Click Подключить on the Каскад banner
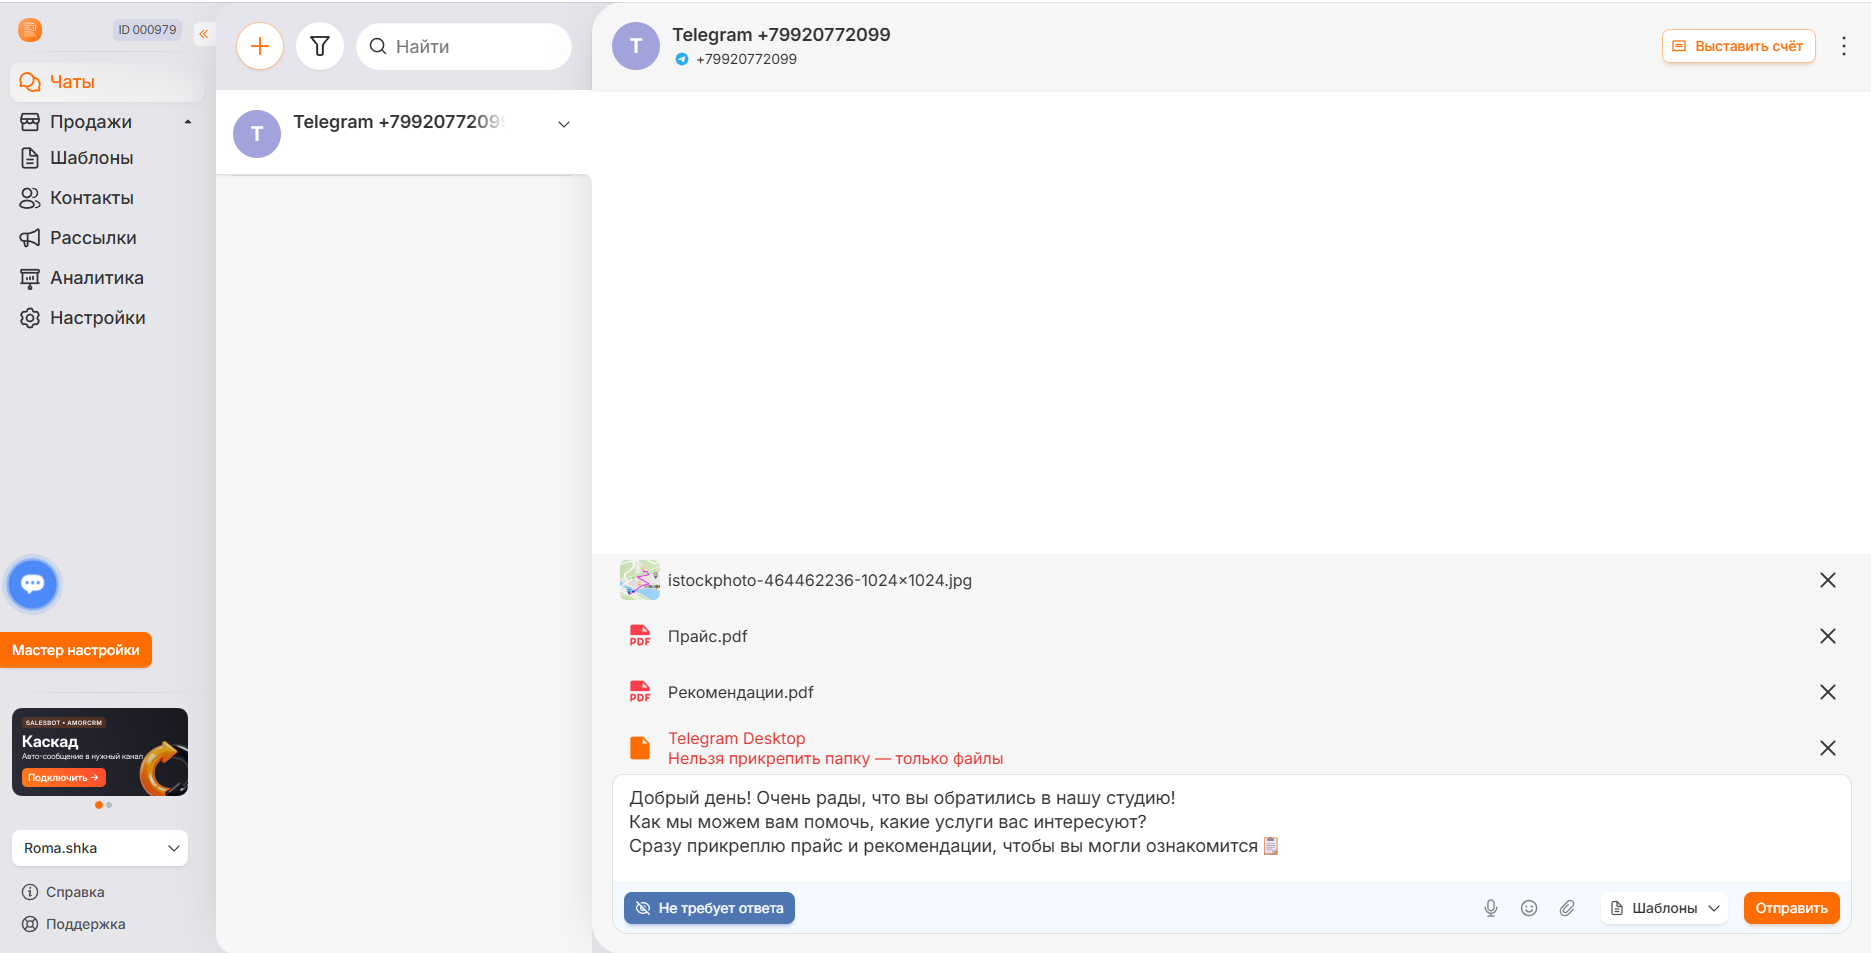Viewport: 1871px width, 953px height. tap(64, 777)
